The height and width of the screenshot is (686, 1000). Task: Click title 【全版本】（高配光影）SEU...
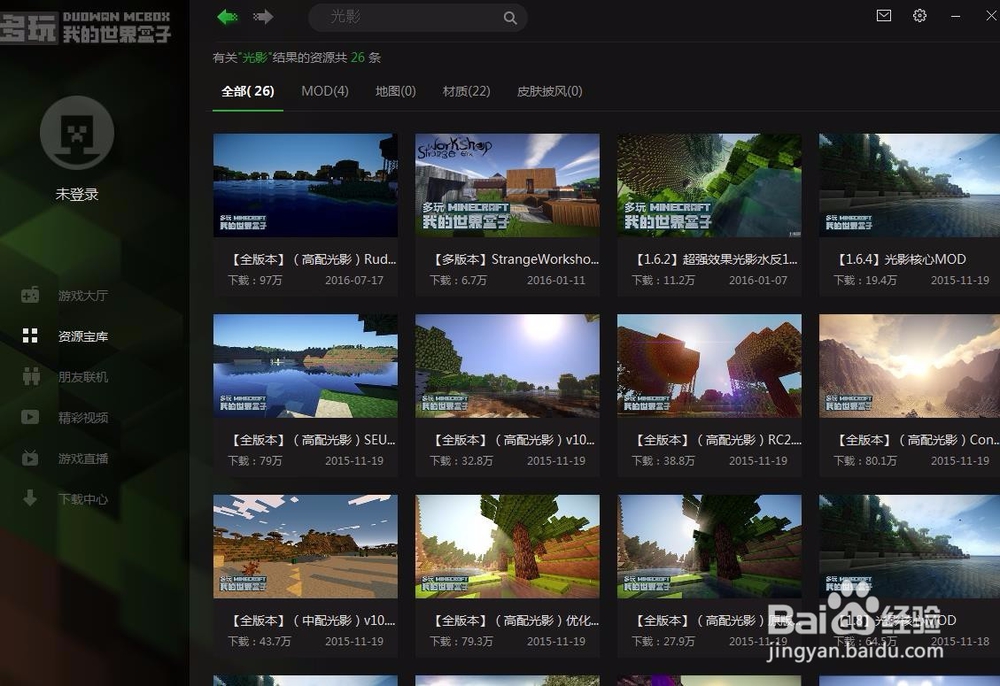[312, 440]
